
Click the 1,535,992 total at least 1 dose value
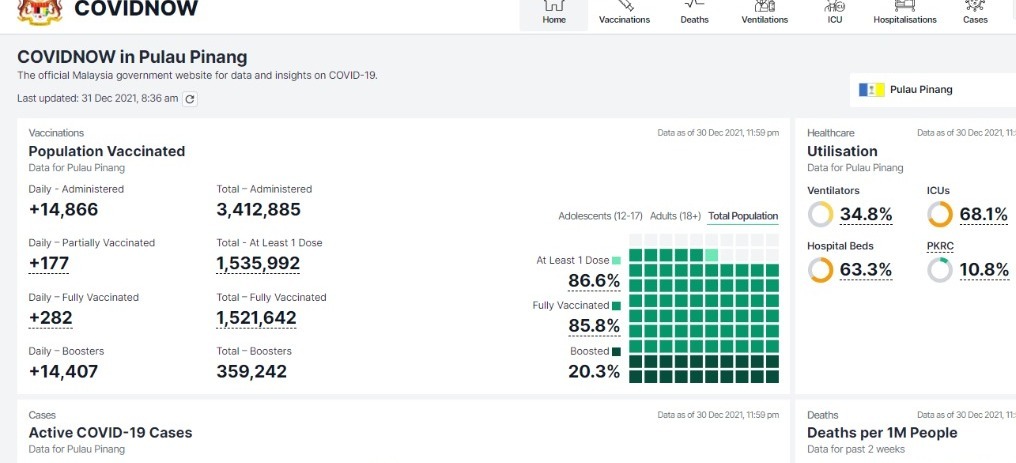coord(258,264)
